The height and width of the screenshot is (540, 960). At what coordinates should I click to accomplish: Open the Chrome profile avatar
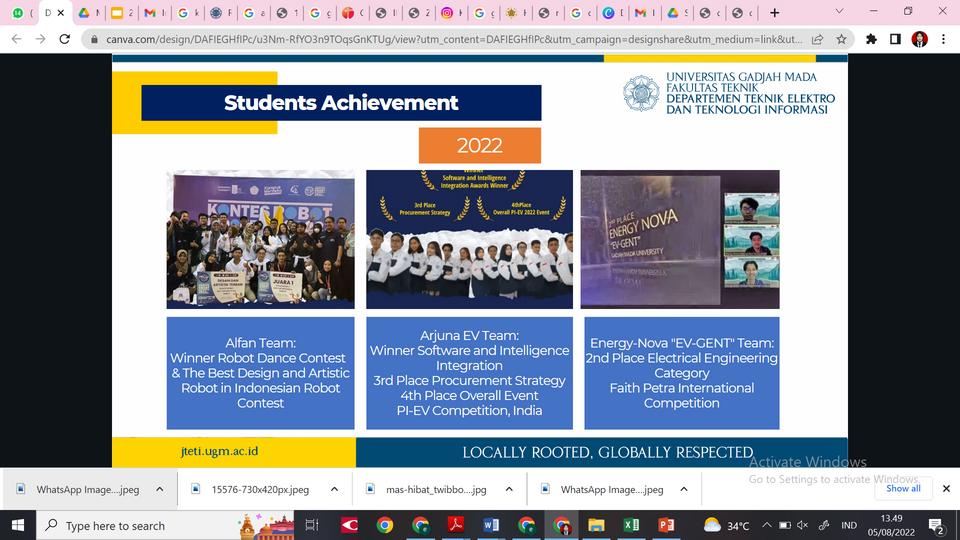(x=920, y=39)
